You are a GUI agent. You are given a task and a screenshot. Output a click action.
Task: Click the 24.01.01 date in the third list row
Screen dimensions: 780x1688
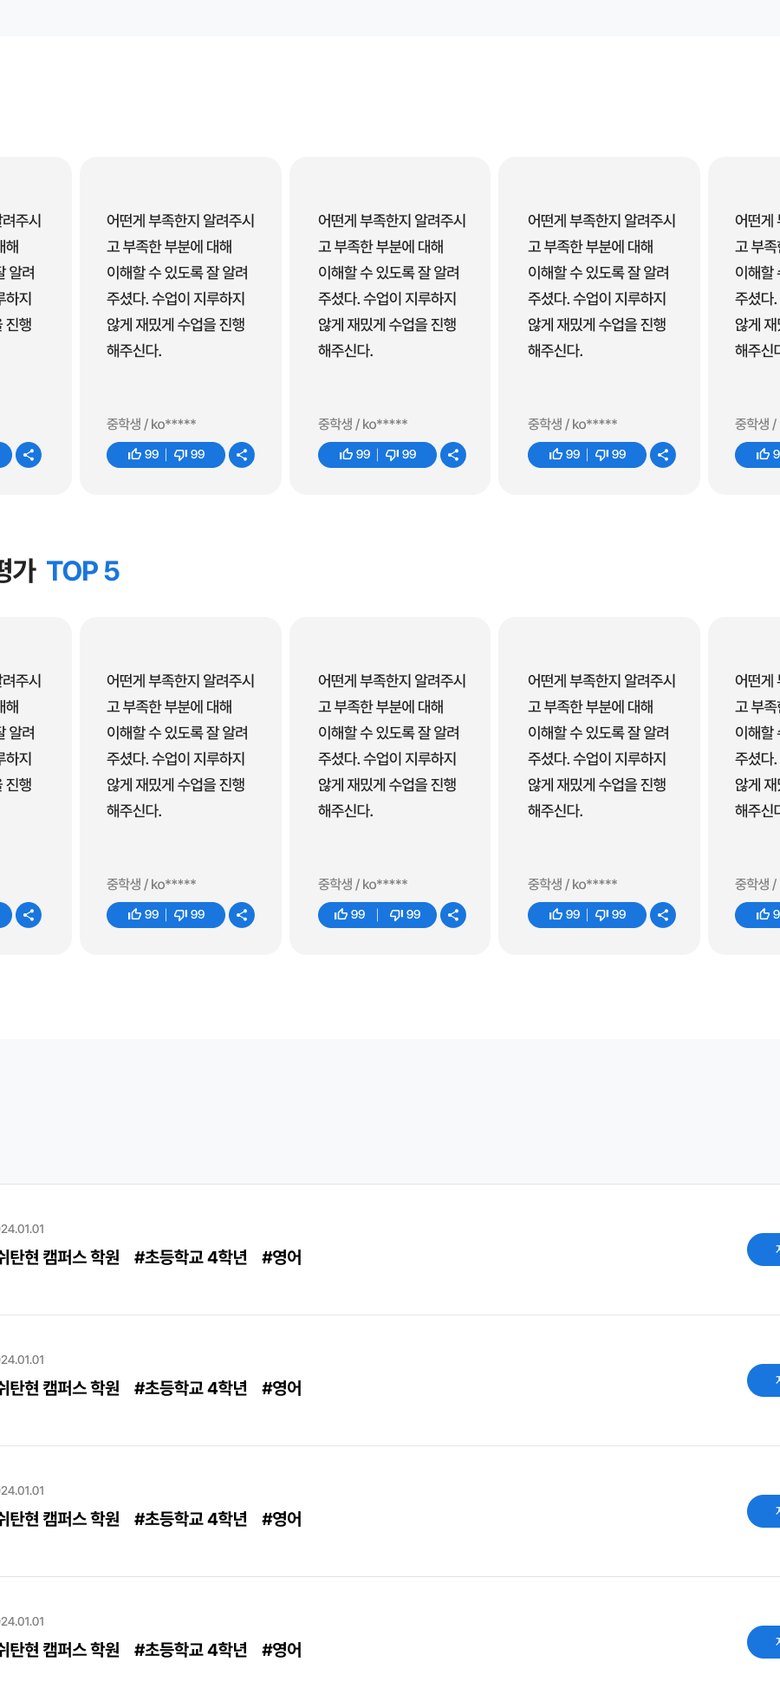pyautogui.click(x=22, y=1491)
